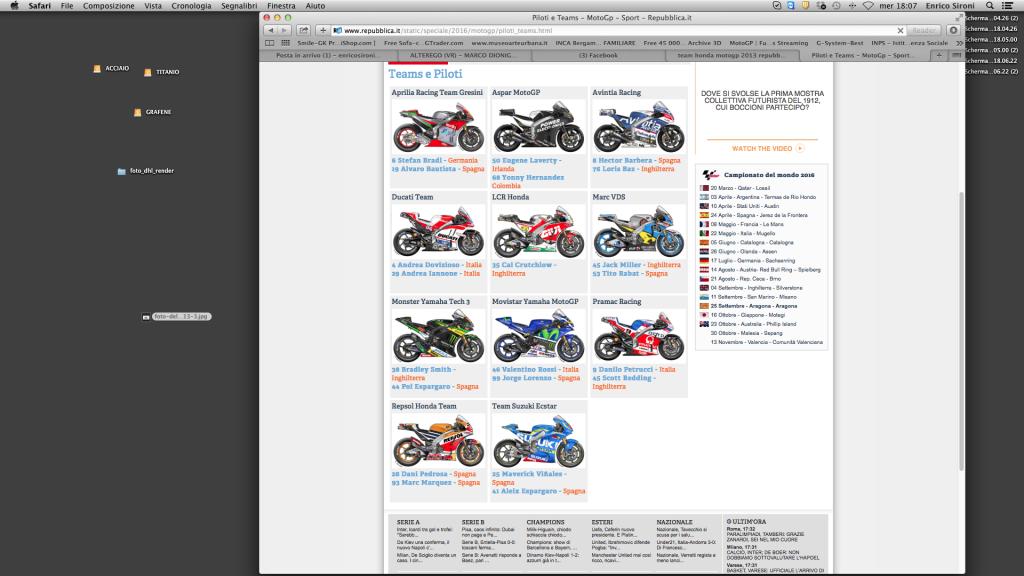Viewport: 1024px width, 576px height.
Task: Click the MotoGP logo in the calendar box
Action: point(711,175)
